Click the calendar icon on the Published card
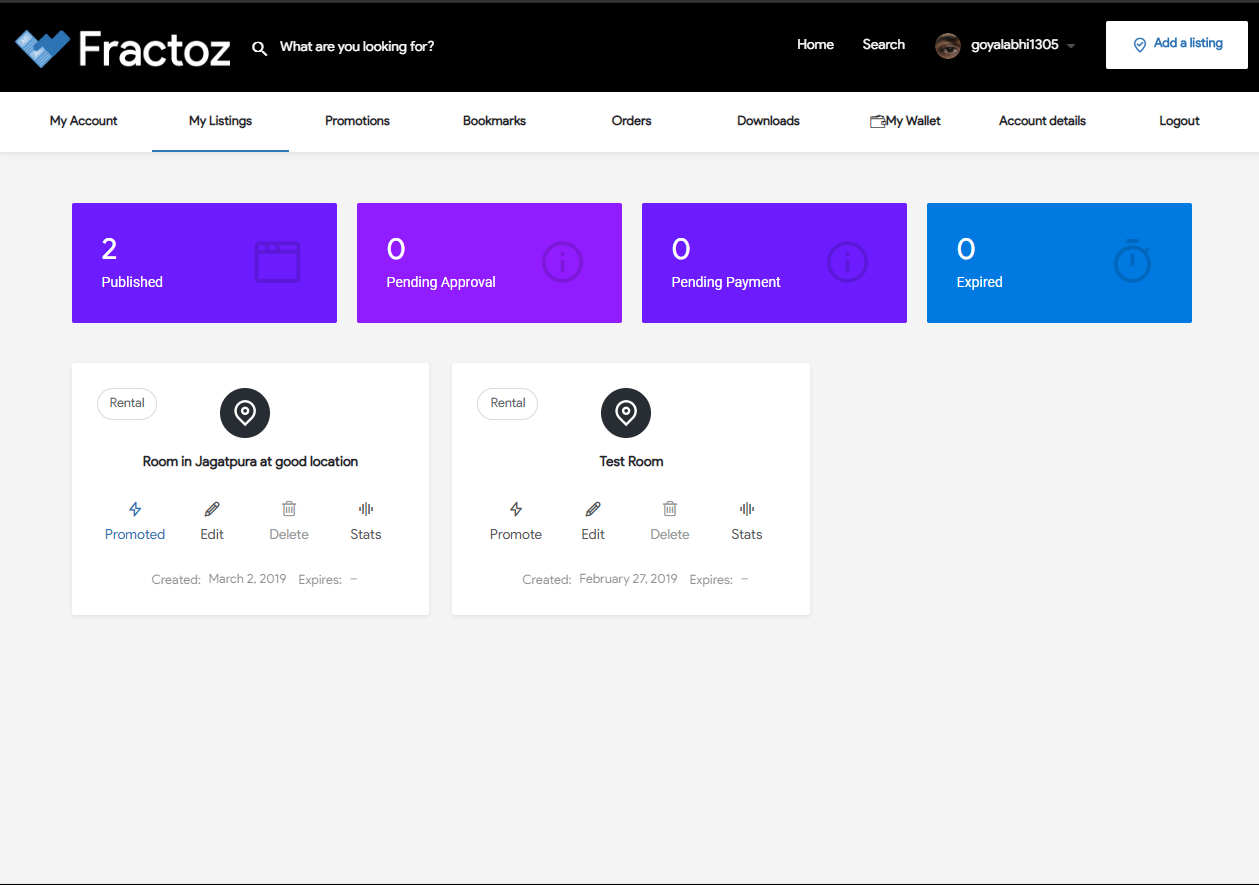The height and width of the screenshot is (885, 1259). click(277, 262)
